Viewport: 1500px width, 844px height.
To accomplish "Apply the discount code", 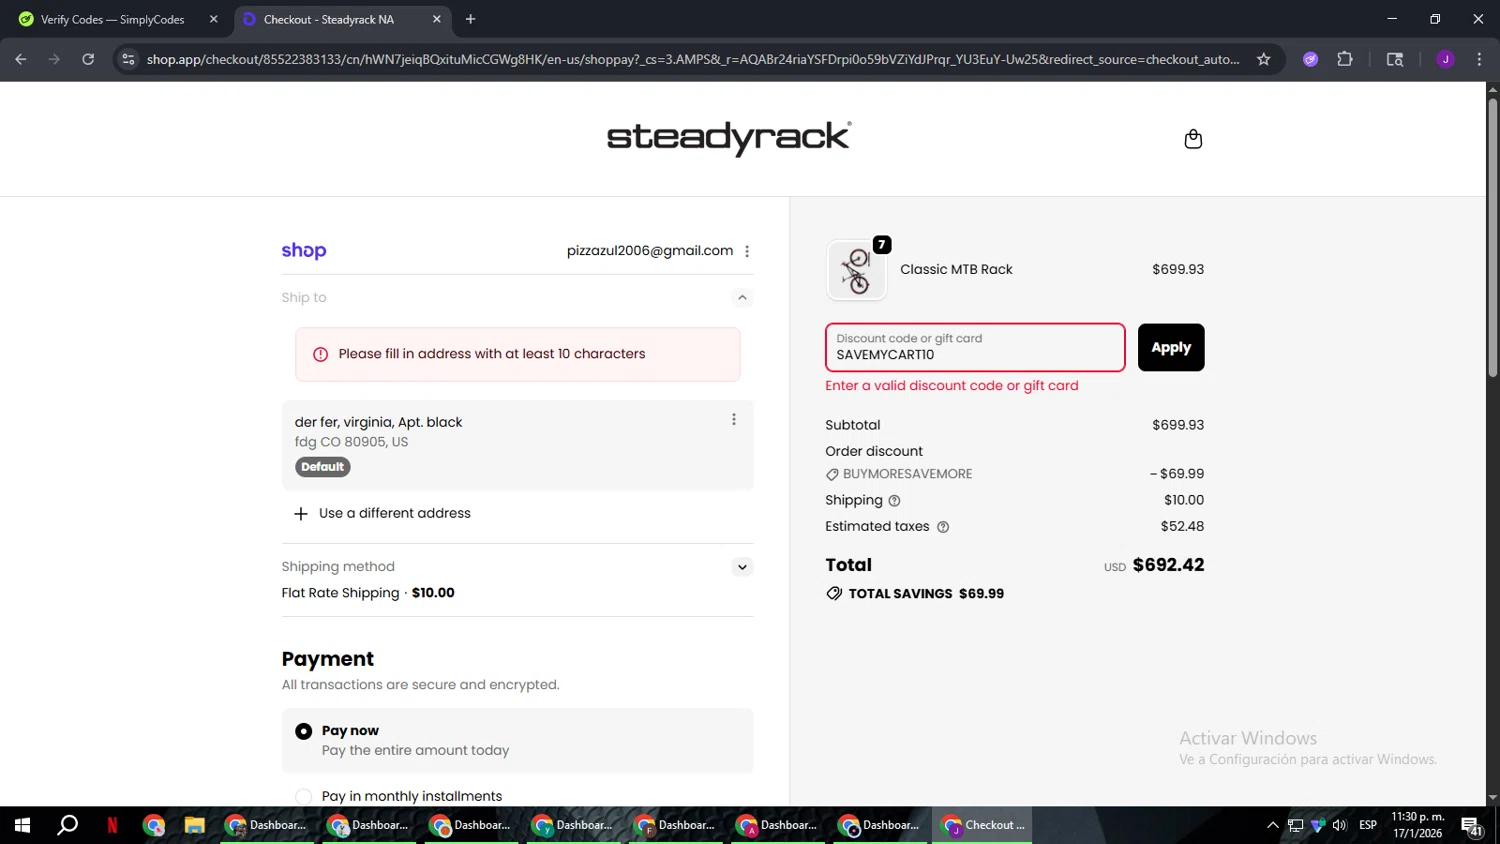I will (x=1171, y=348).
